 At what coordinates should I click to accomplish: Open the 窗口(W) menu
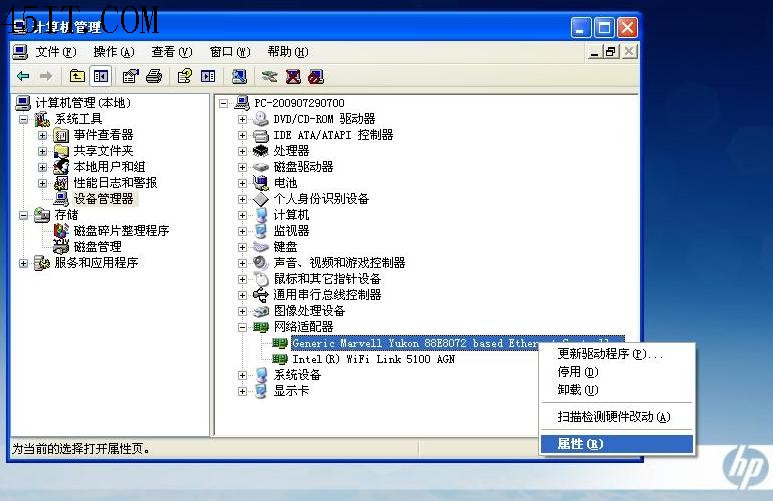[x=230, y=52]
